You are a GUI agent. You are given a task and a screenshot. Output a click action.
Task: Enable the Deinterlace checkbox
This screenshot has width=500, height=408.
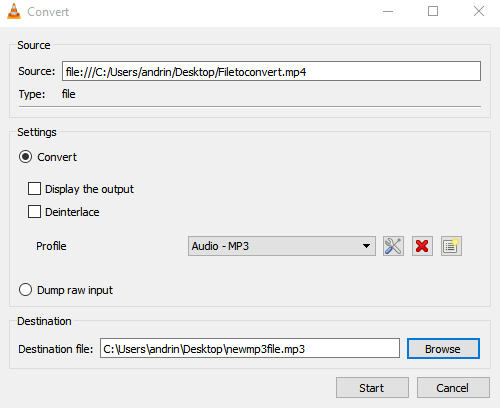coord(34,212)
